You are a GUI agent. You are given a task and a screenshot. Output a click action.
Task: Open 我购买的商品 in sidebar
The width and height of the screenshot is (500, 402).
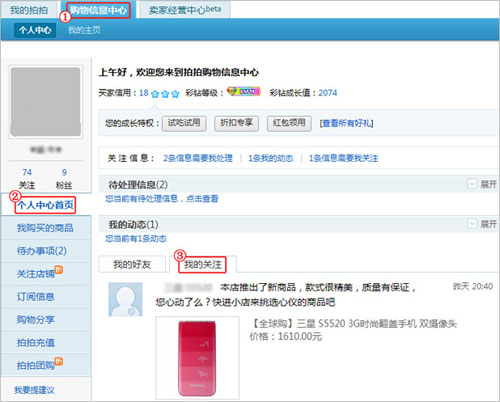point(46,228)
